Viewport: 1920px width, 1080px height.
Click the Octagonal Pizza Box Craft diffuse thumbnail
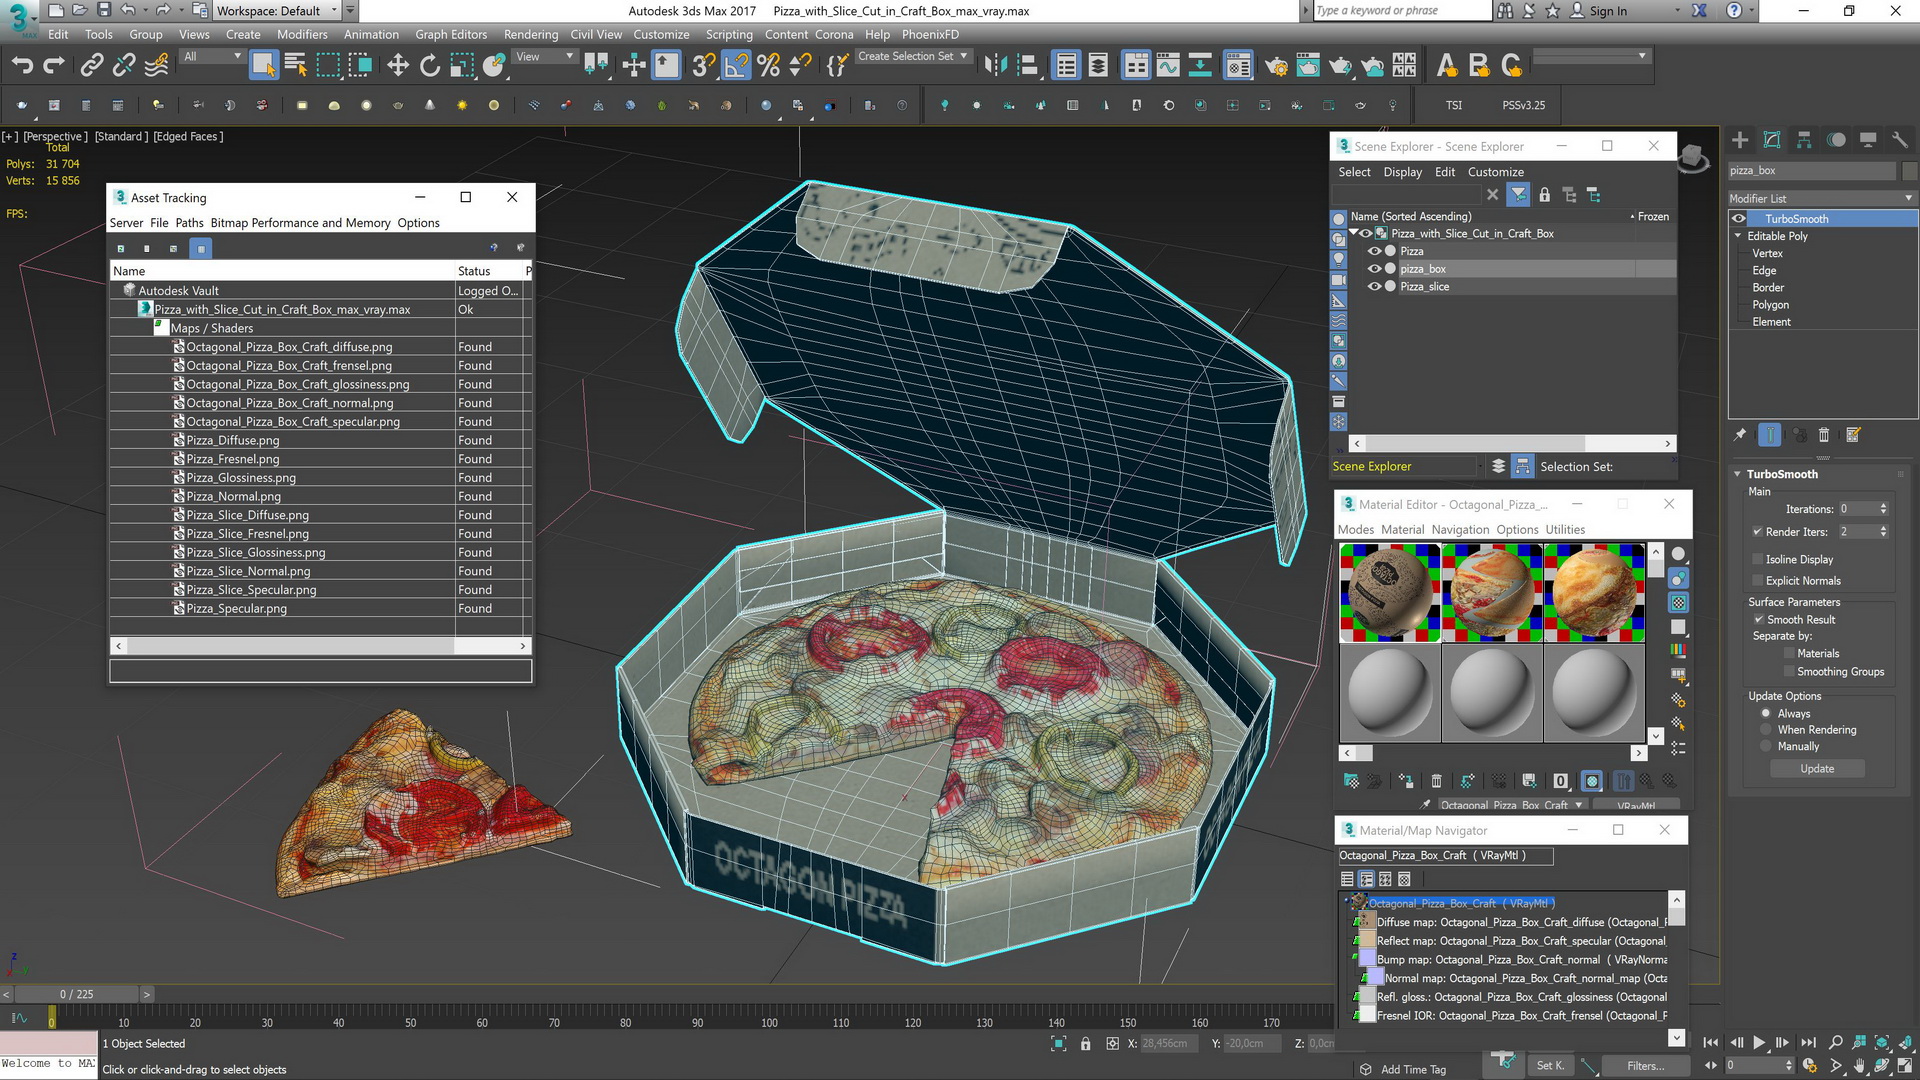click(1390, 592)
